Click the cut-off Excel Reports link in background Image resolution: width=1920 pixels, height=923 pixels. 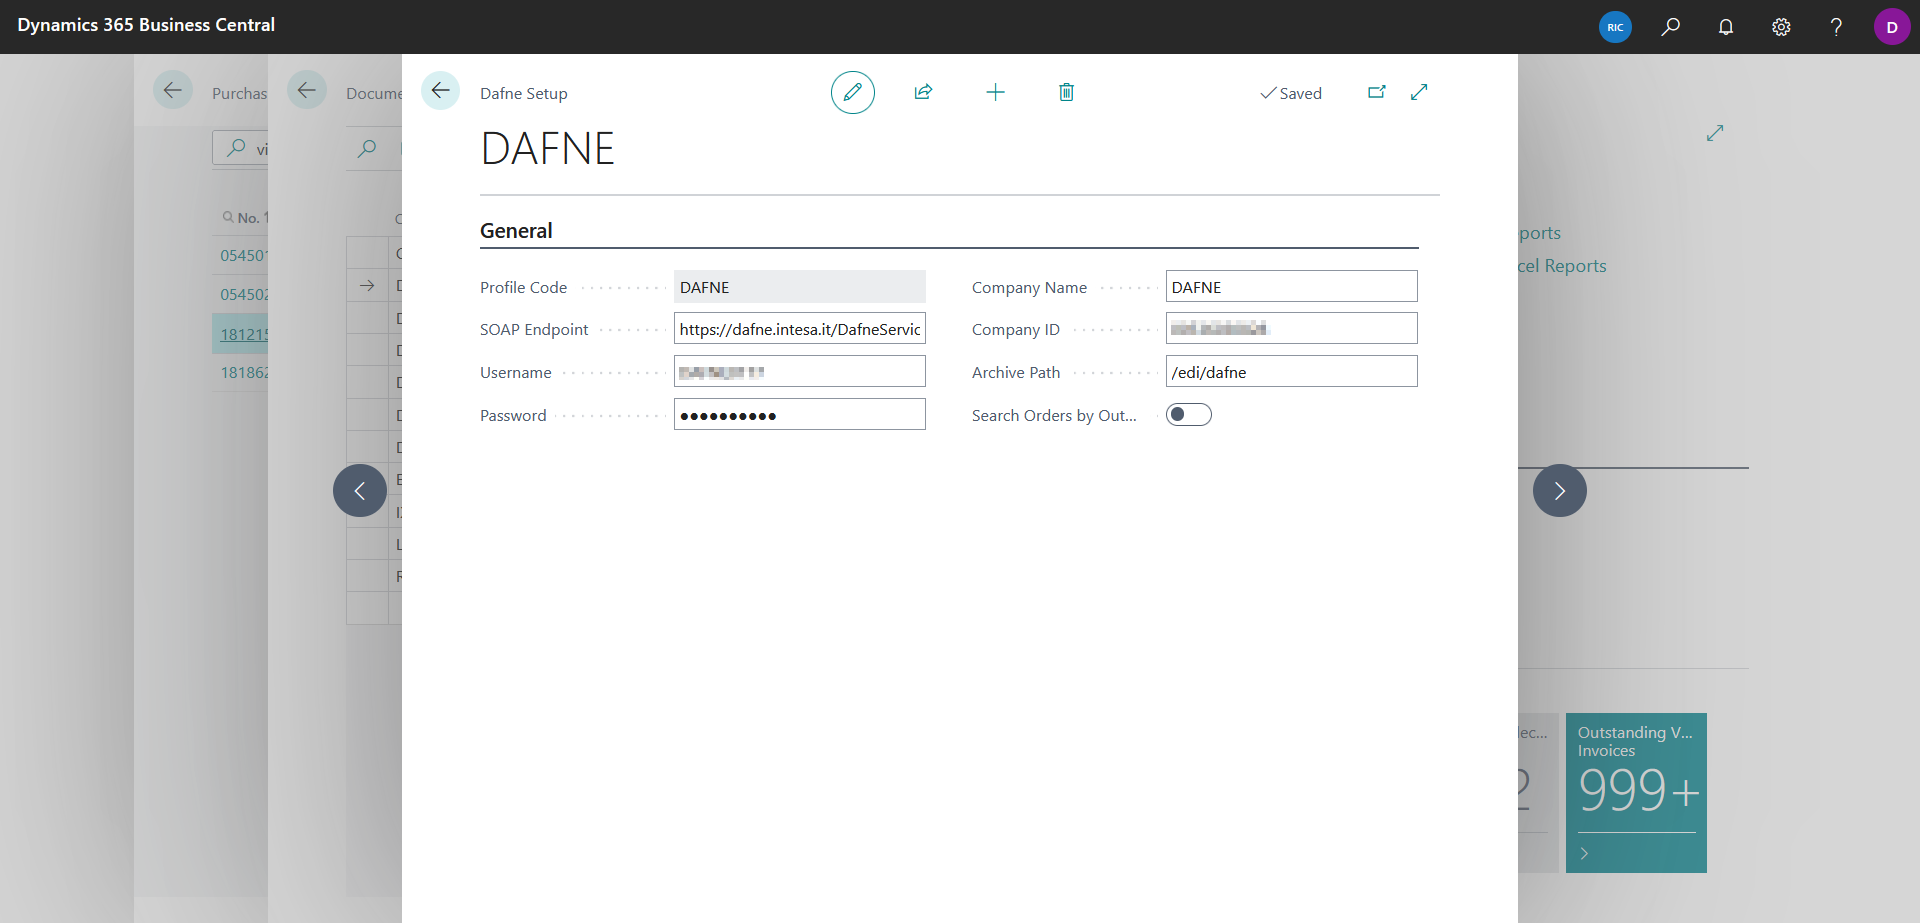pyautogui.click(x=1562, y=266)
